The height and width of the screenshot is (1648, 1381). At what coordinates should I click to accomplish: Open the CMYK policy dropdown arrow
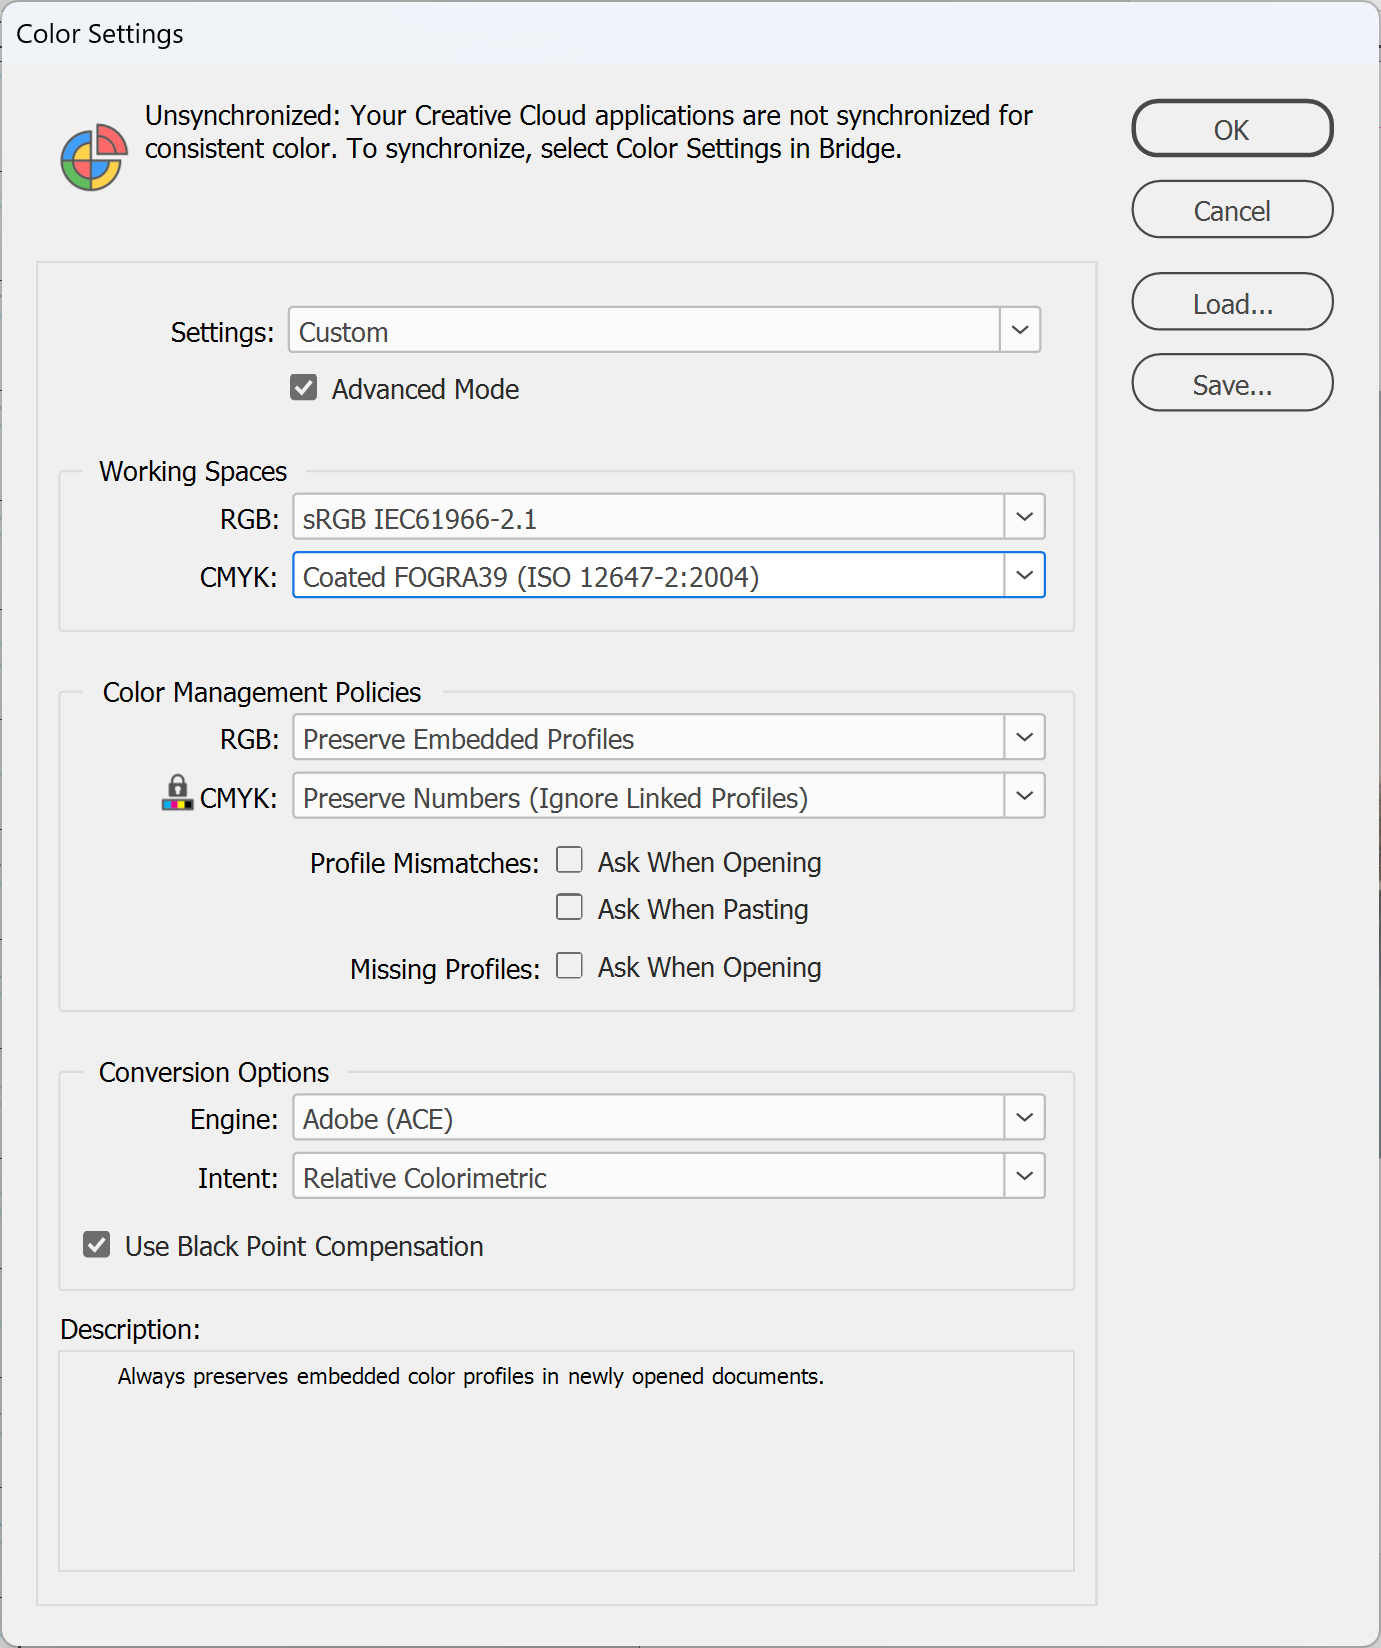[x=1024, y=796]
